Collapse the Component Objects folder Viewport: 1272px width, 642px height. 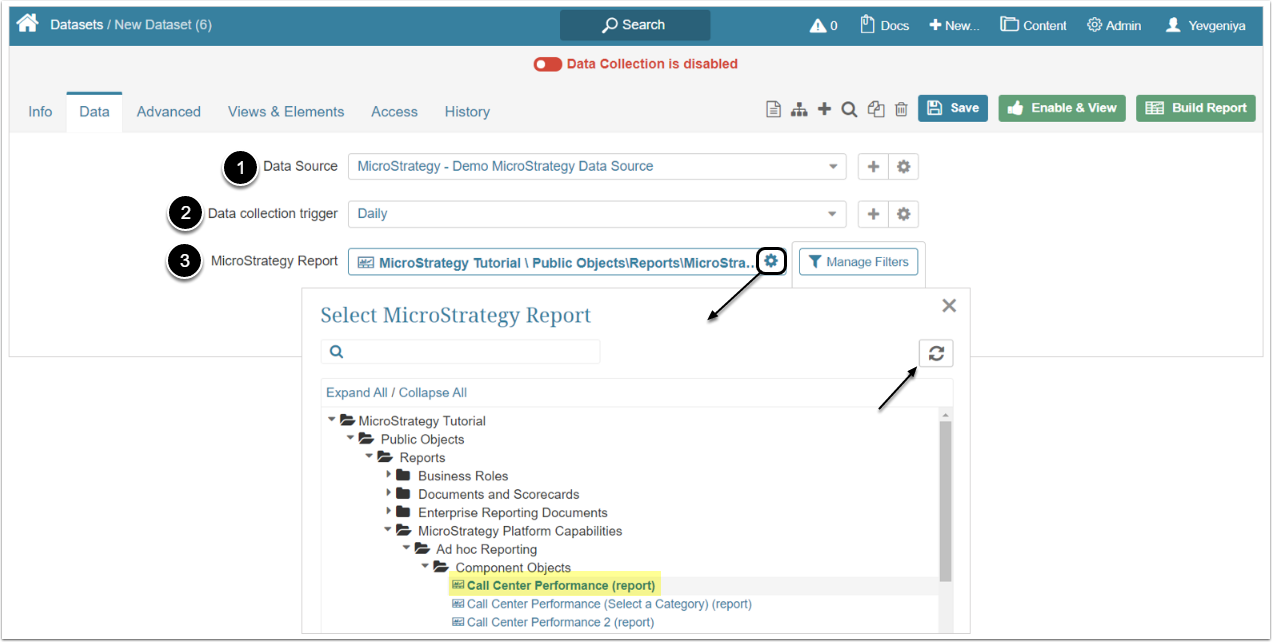[x=425, y=567]
